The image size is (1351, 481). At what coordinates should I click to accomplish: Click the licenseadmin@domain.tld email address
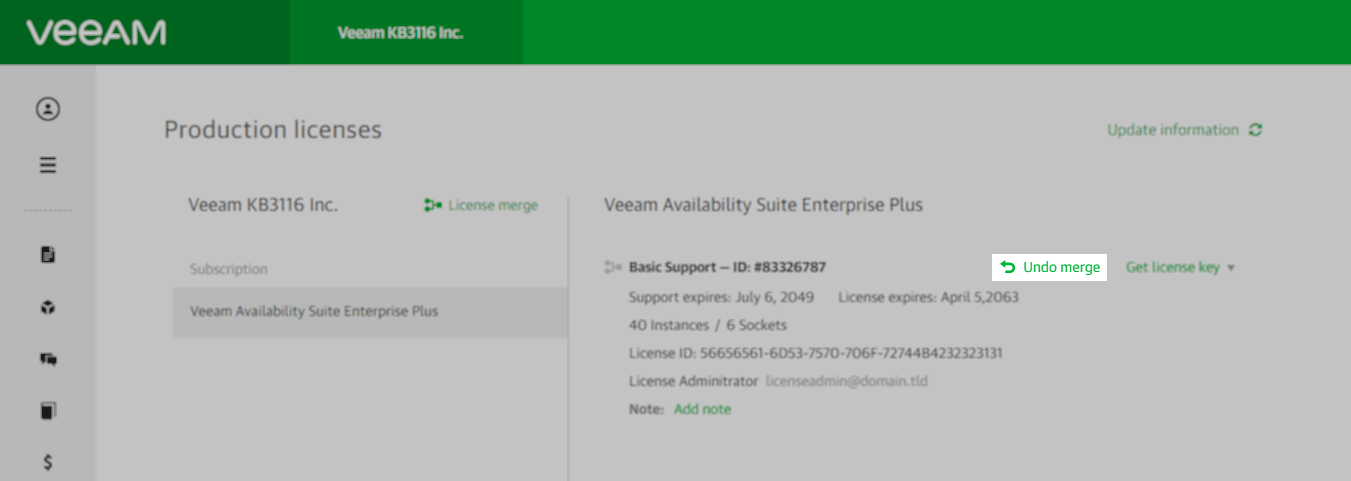[x=848, y=381]
